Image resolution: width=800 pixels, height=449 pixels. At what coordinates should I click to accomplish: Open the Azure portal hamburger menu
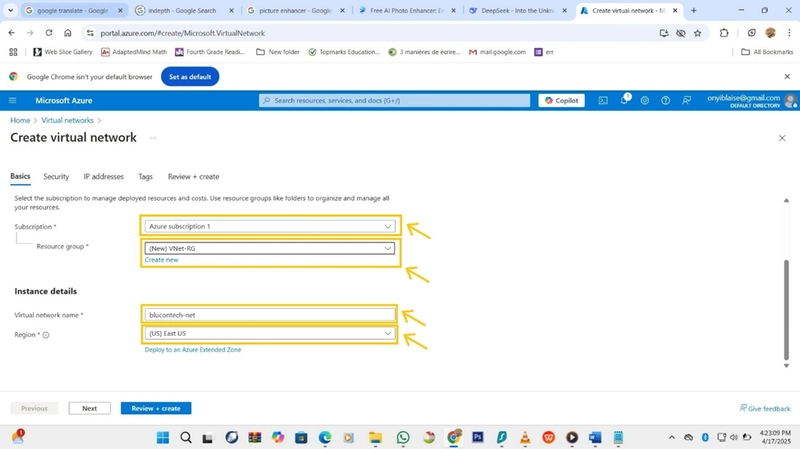pos(13,101)
